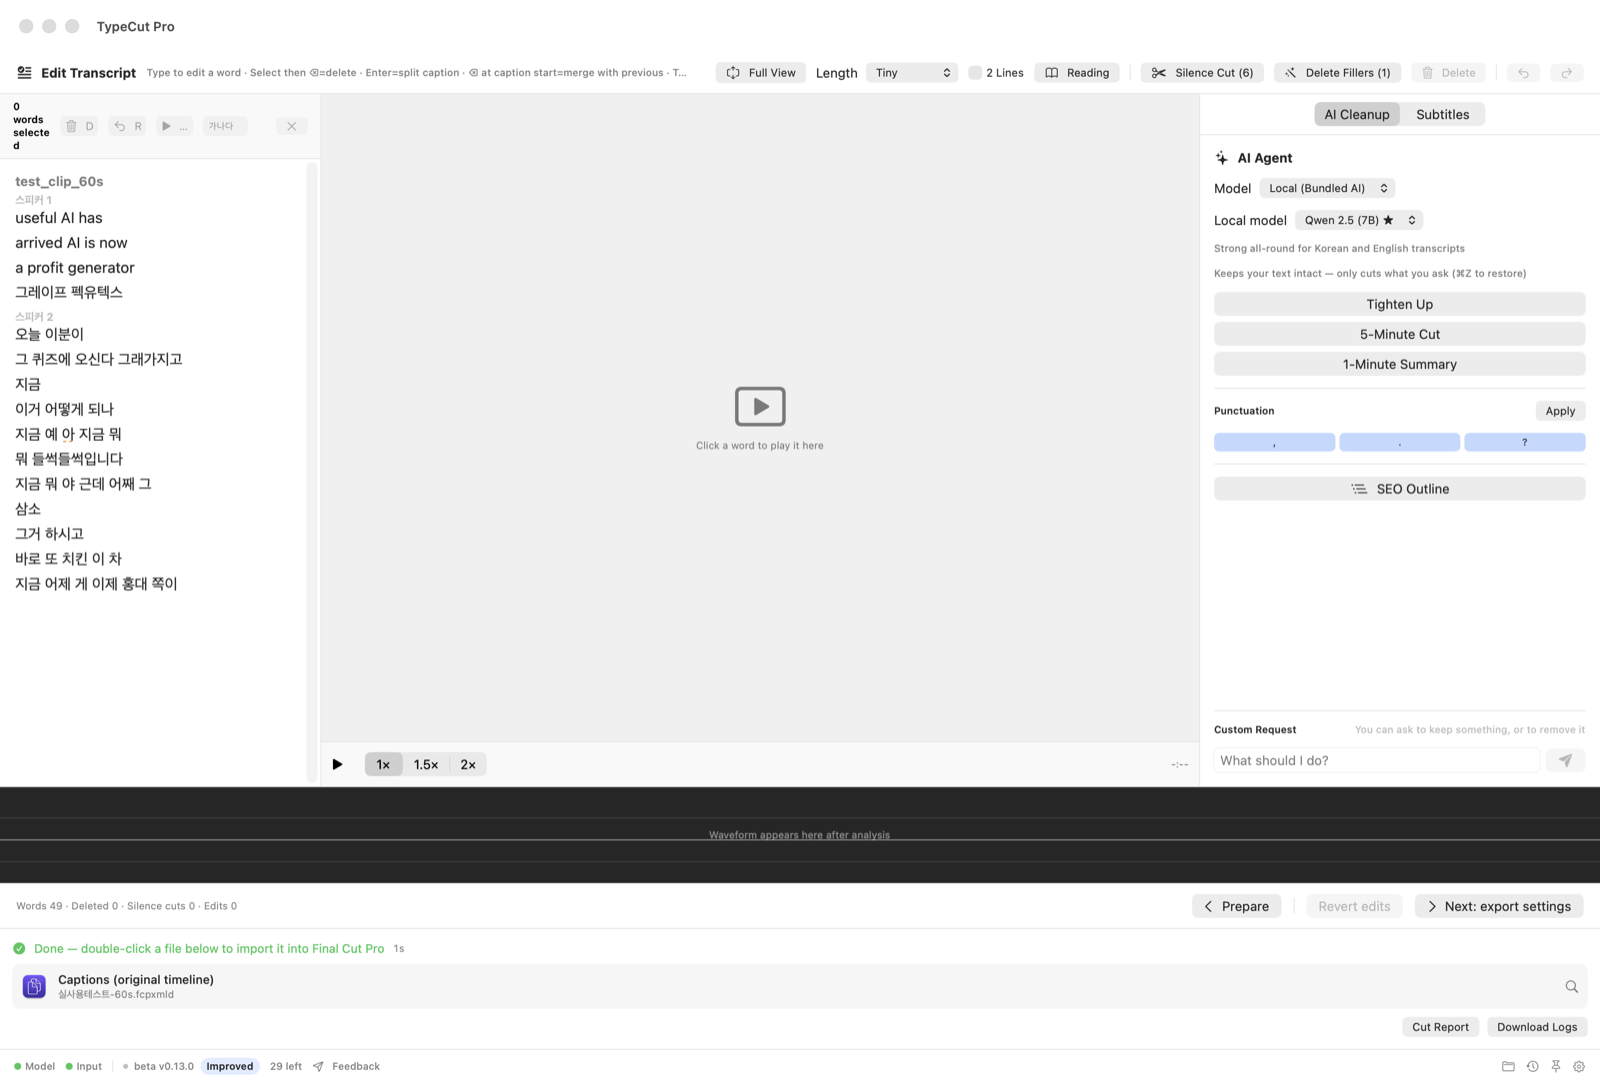Click the video play placeholder icon
The height and width of the screenshot is (1083, 1600).
coord(760,406)
